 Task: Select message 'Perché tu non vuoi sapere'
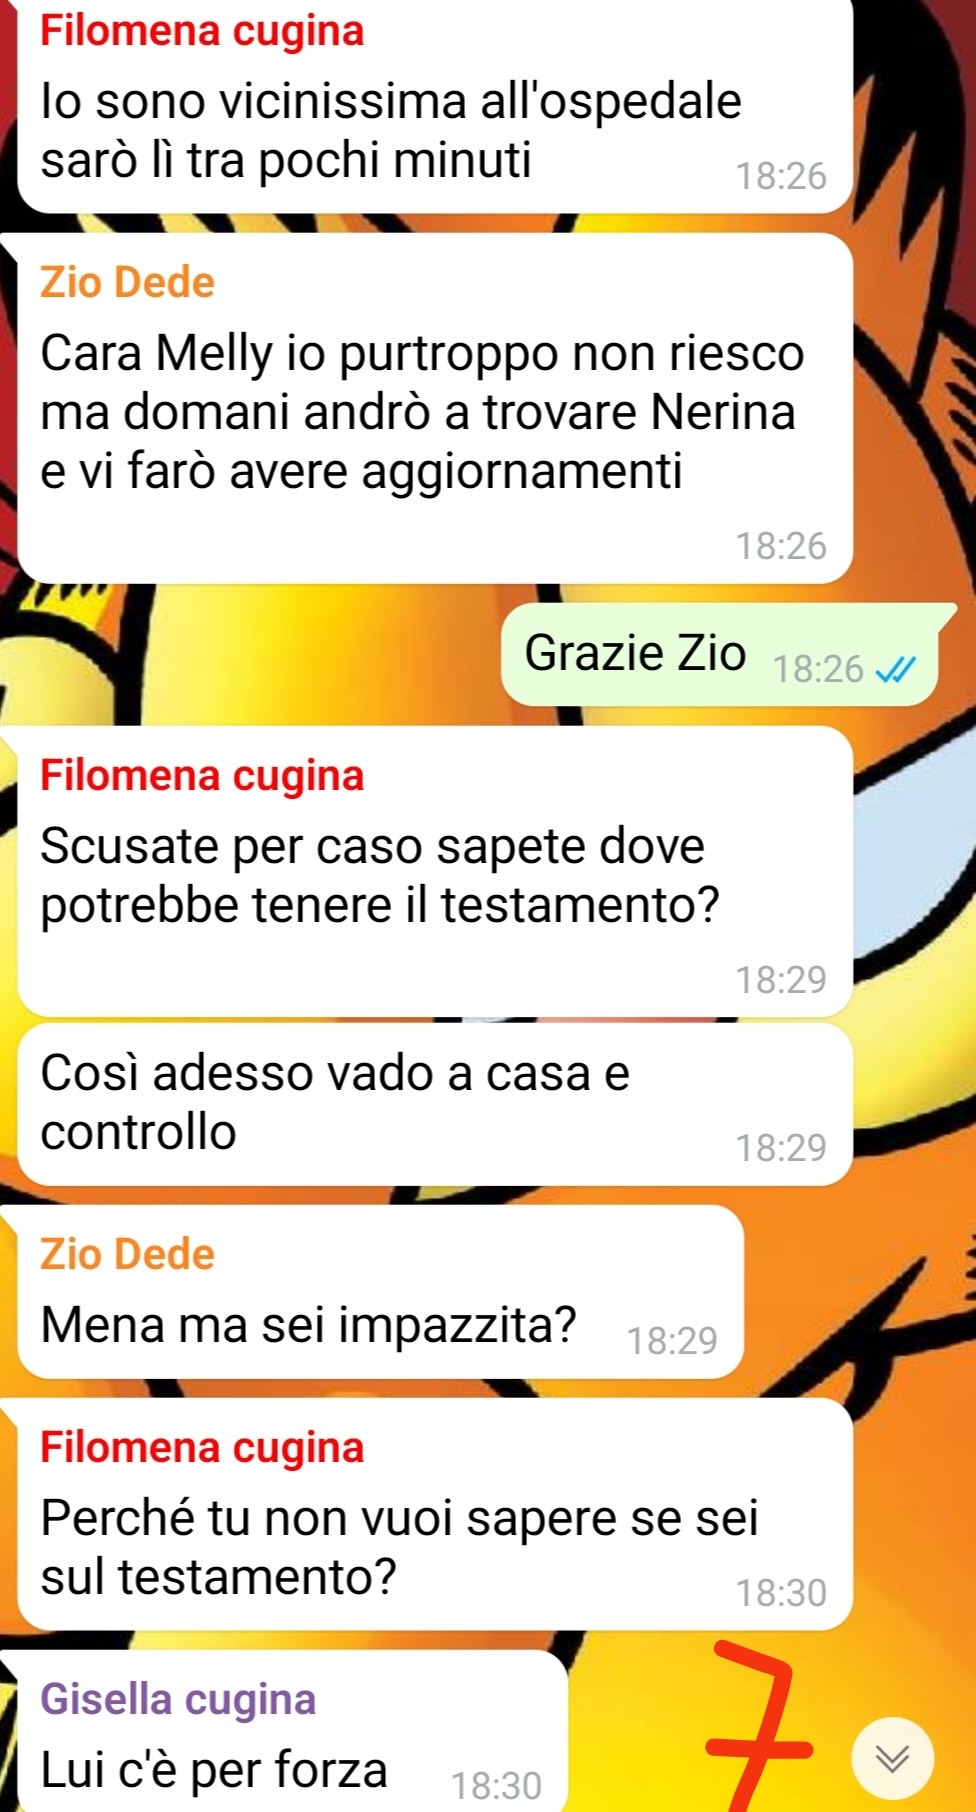435,1514
